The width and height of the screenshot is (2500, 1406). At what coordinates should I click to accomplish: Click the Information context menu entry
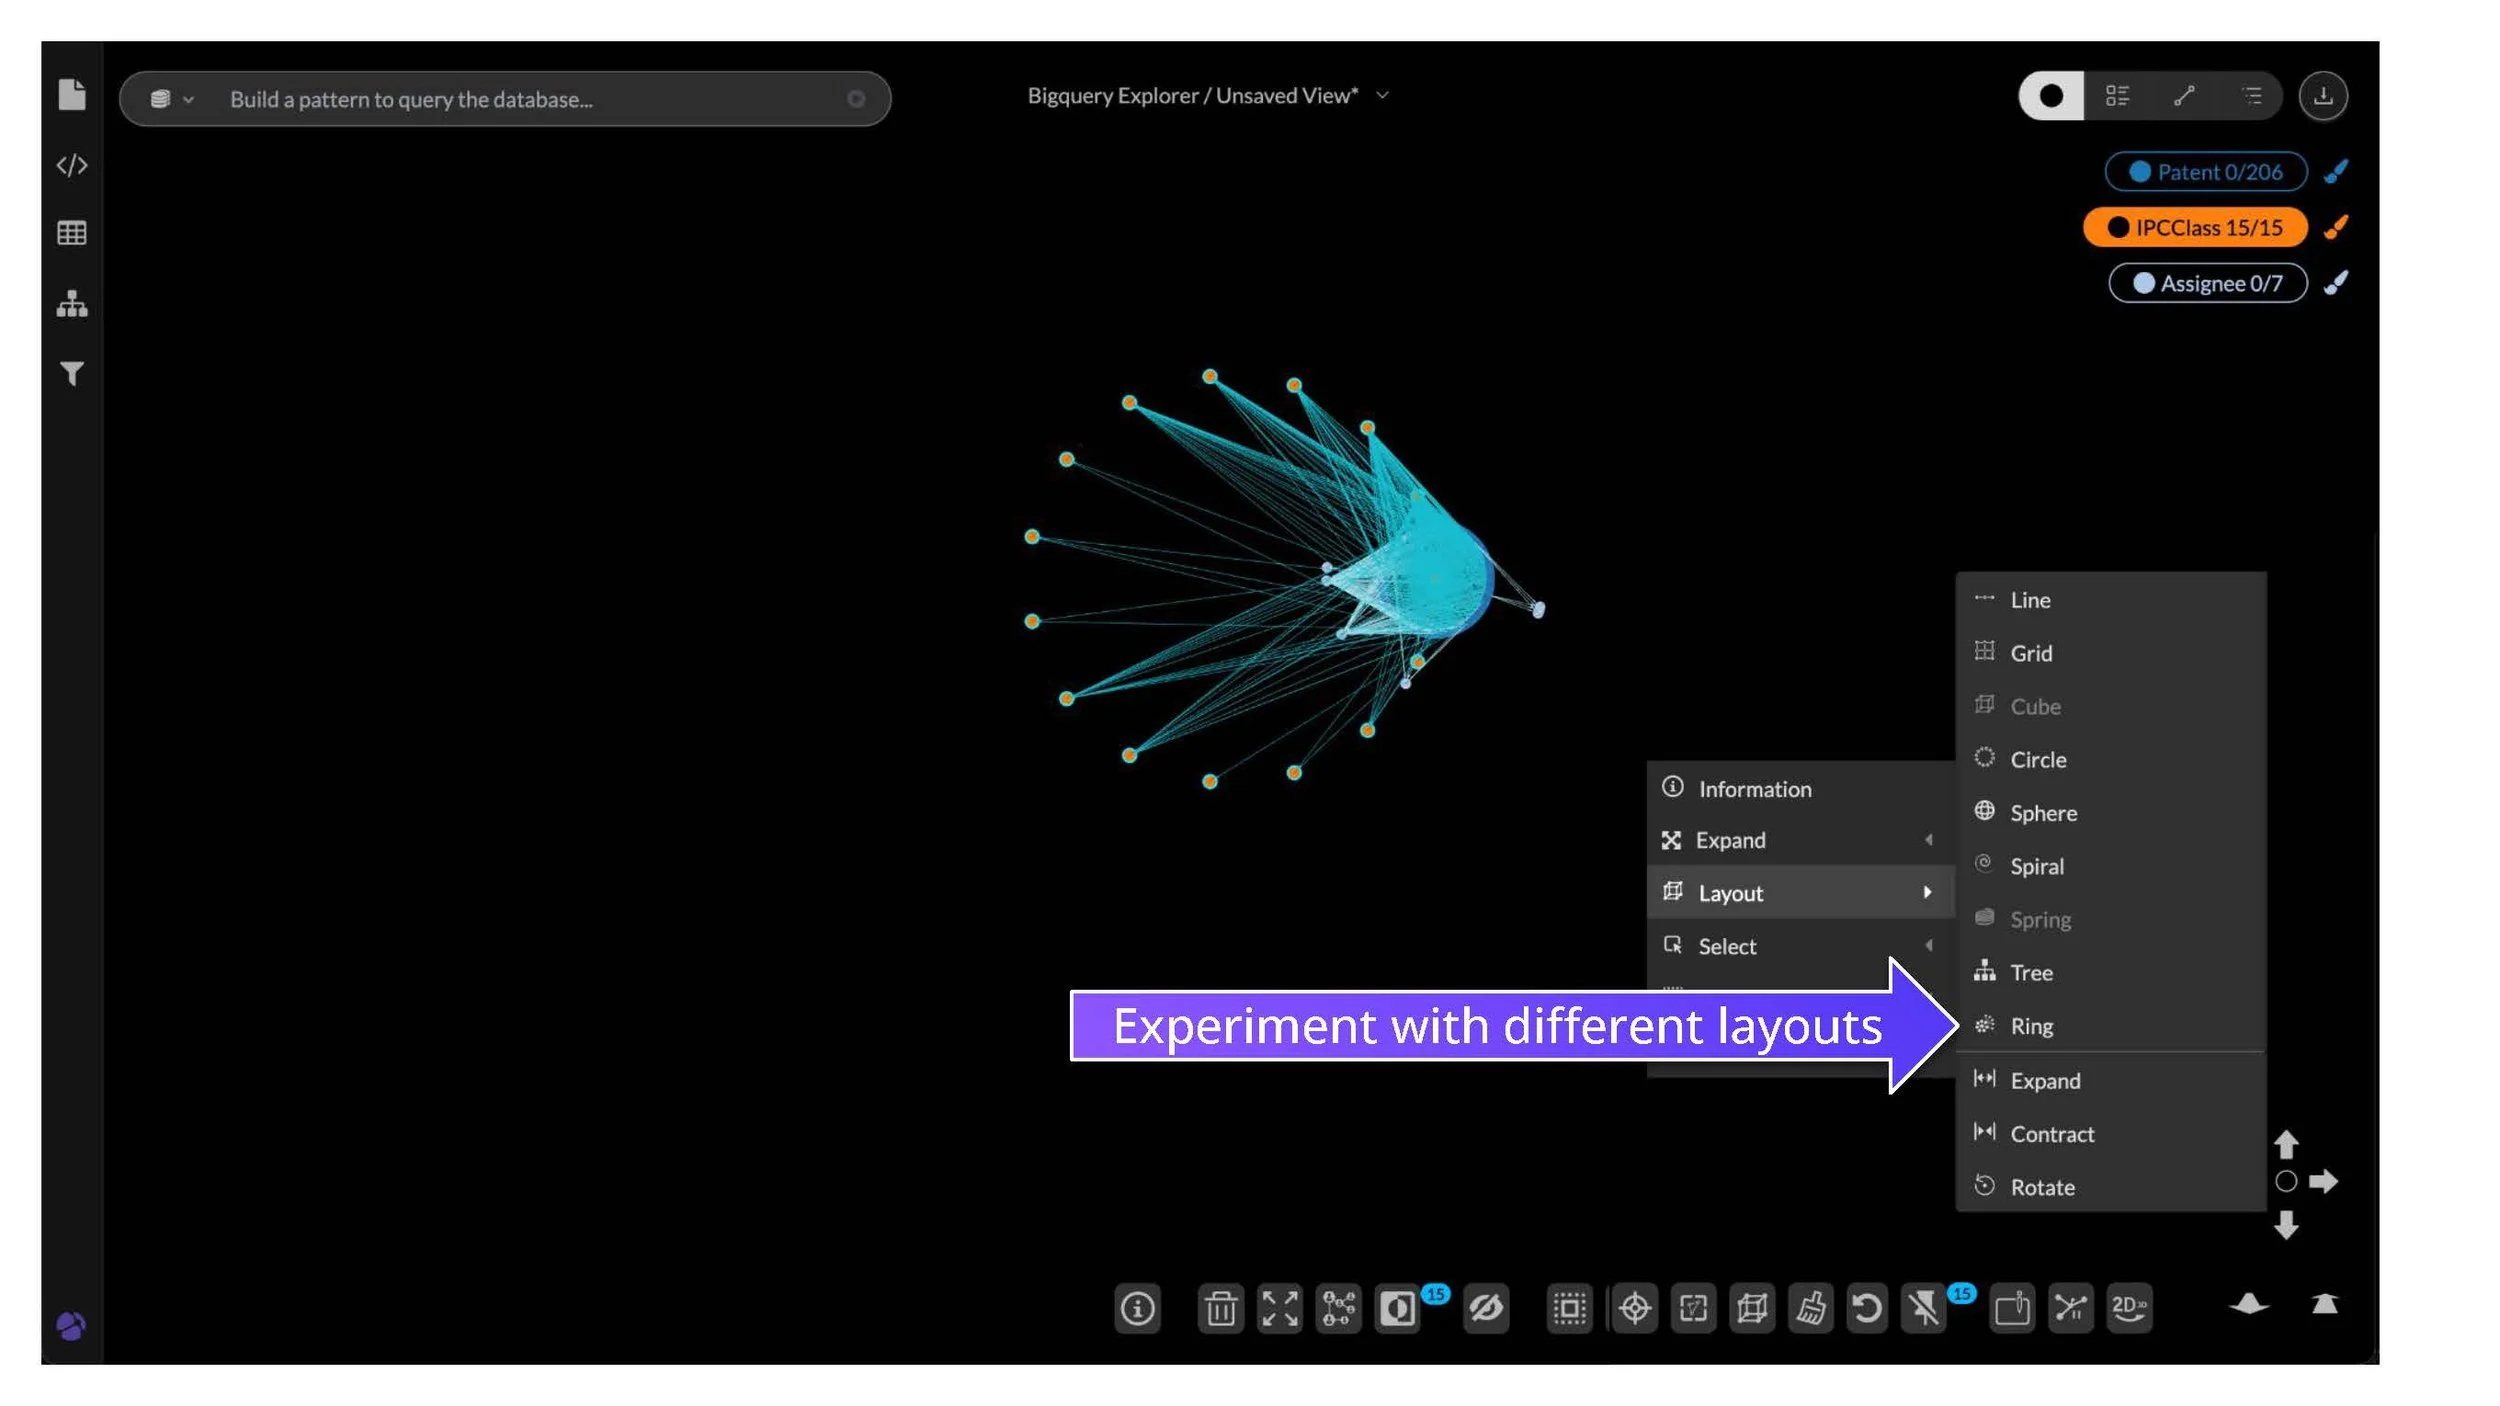[x=1754, y=789]
